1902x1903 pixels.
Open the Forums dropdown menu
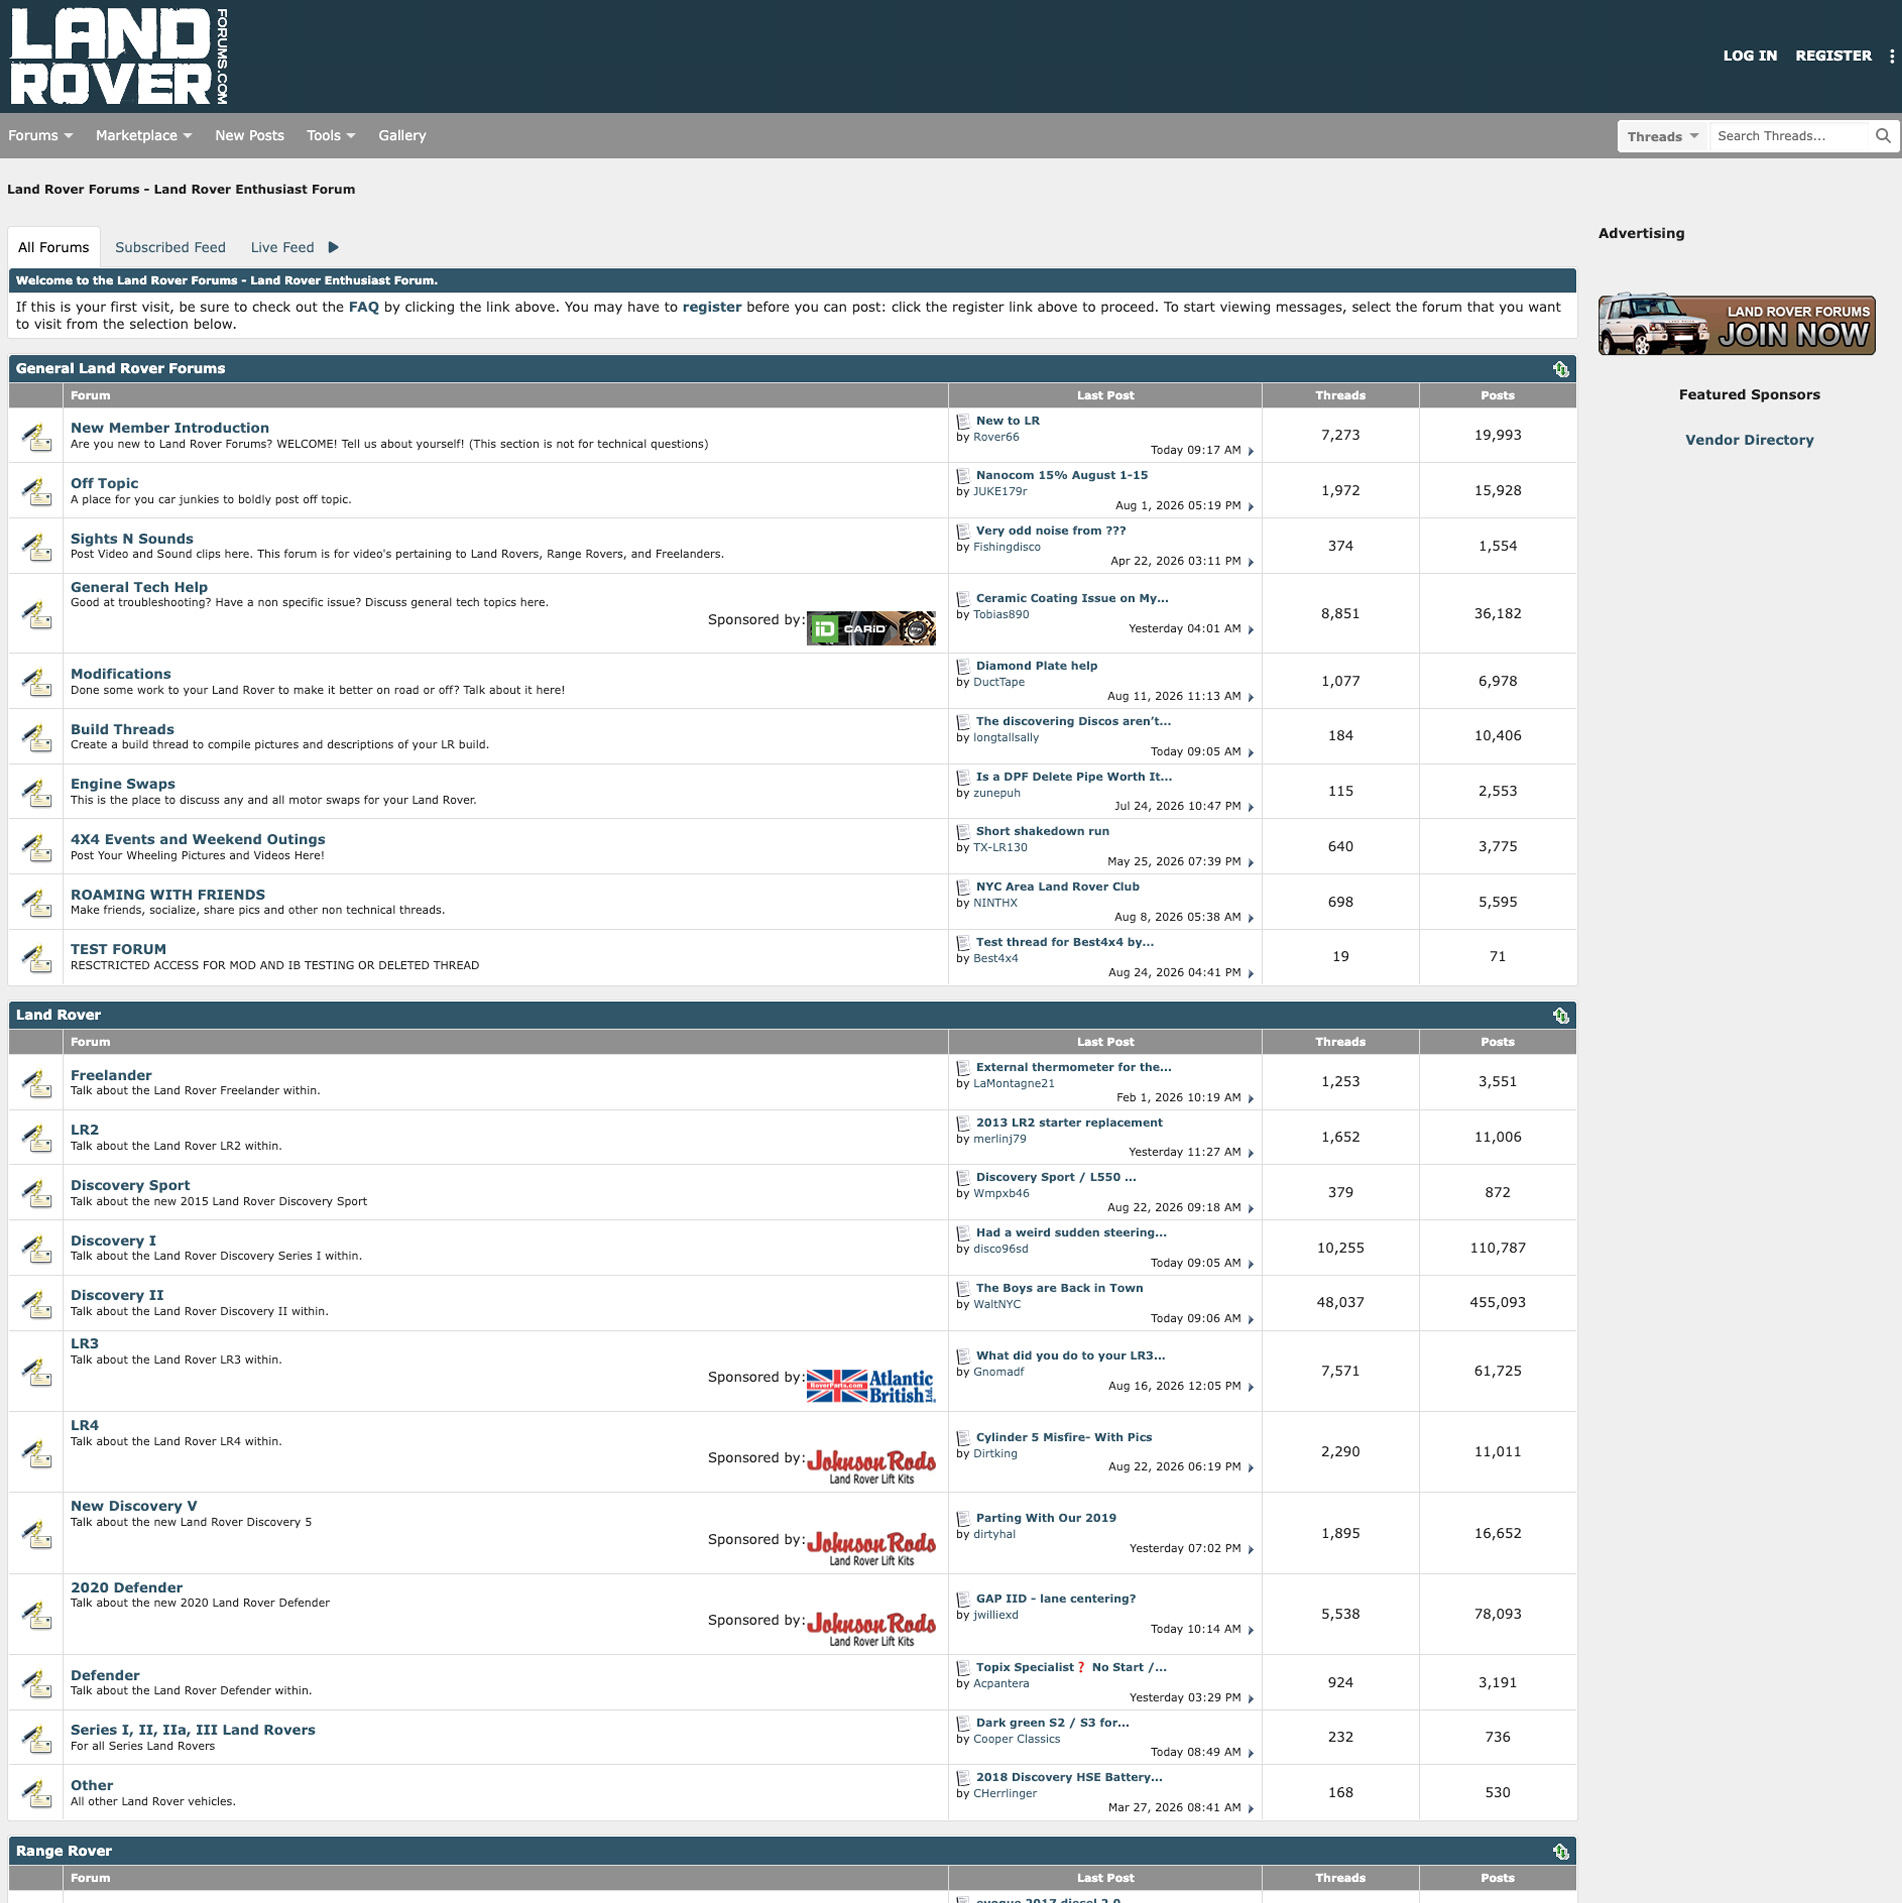coord(40,135)
